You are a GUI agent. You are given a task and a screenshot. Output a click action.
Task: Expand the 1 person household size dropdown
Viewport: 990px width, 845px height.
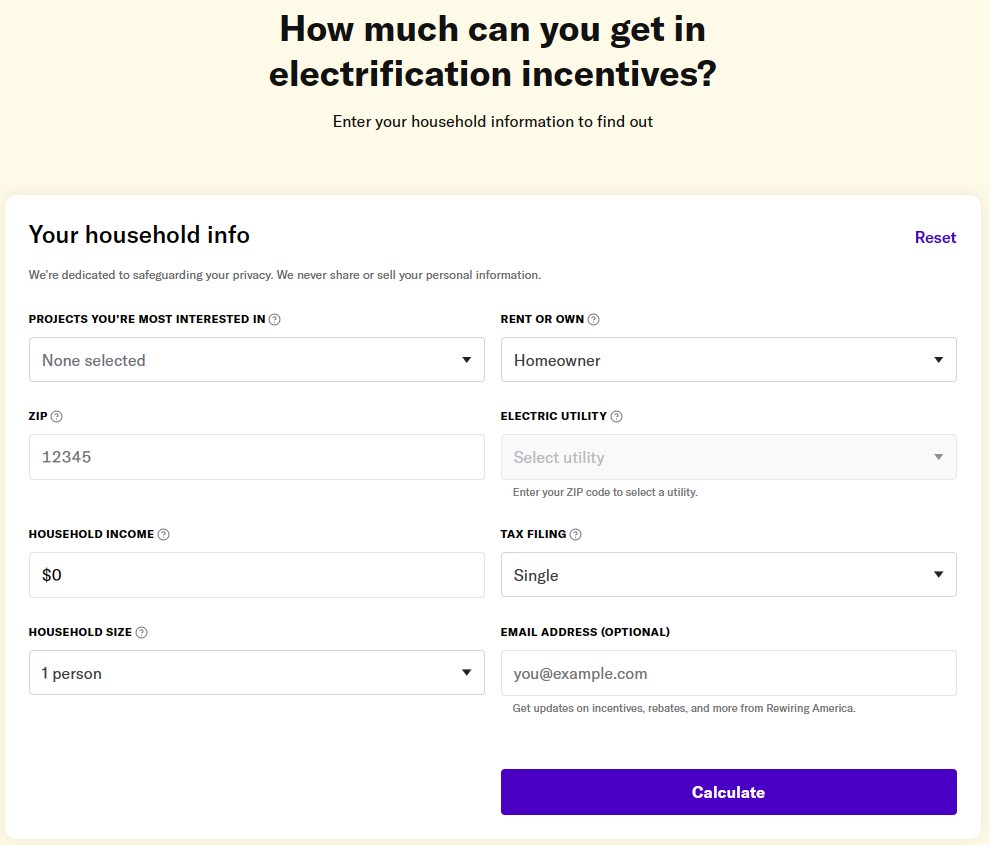[x=256, y=673]
